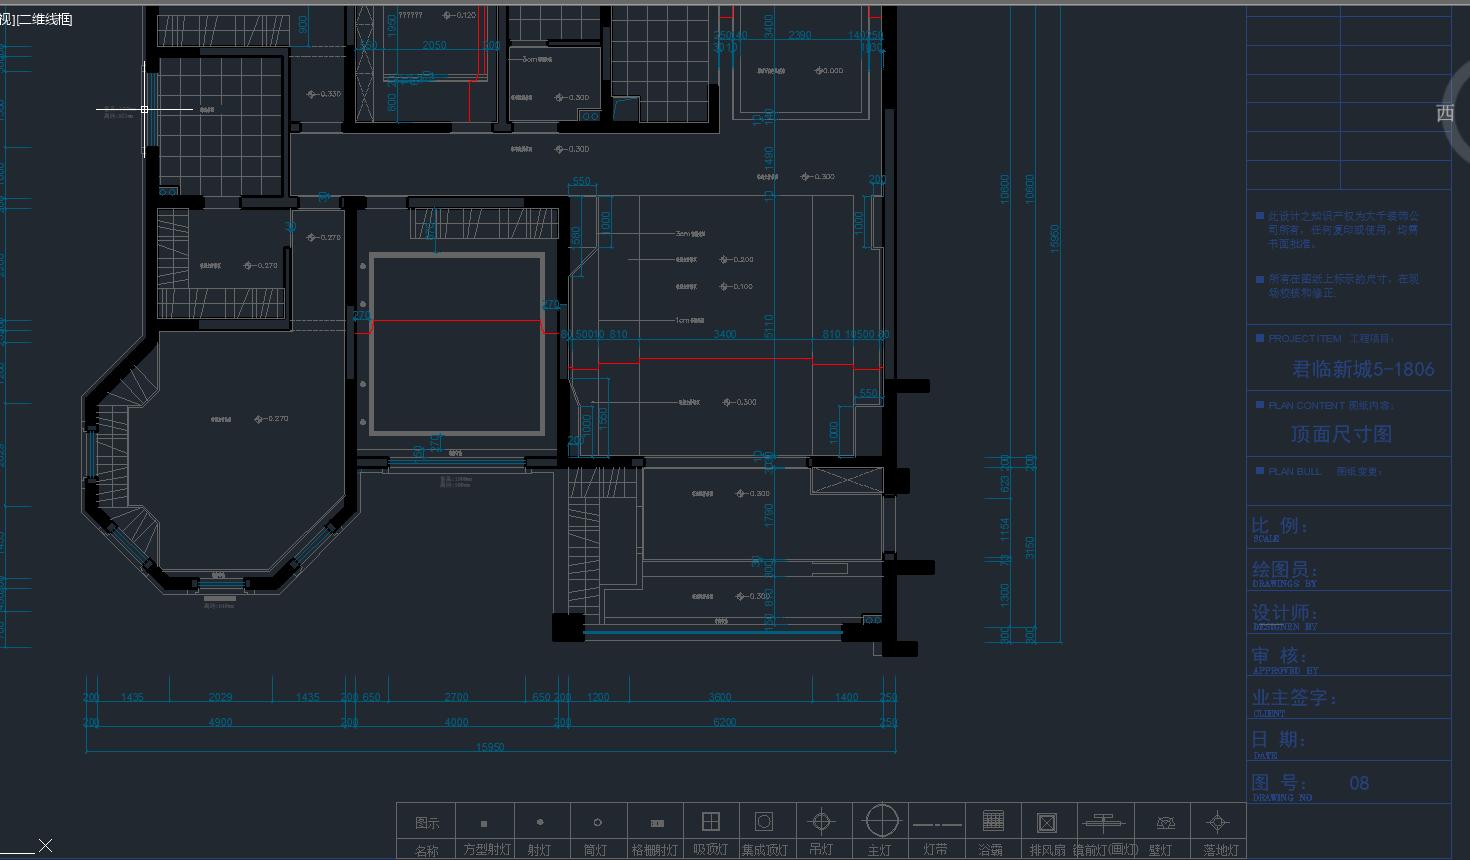This screenshot has height=860, width=1470.
Task: Click the 西 face of the ViewCube
Action: (x=1445, y=113)
